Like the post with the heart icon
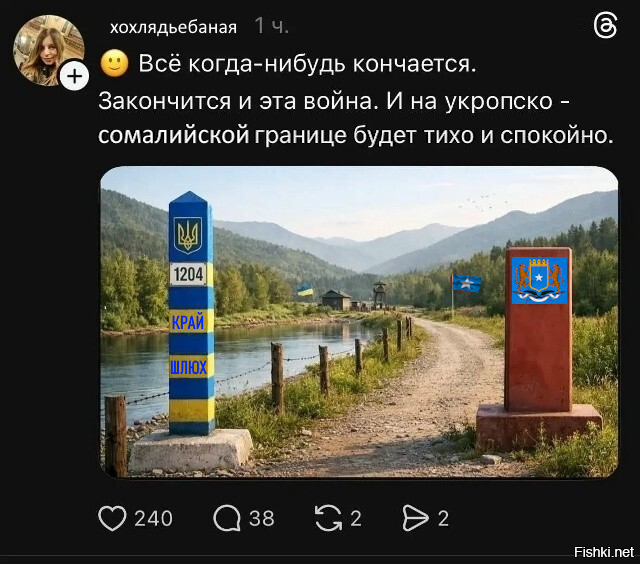 (x=112, y=518)
